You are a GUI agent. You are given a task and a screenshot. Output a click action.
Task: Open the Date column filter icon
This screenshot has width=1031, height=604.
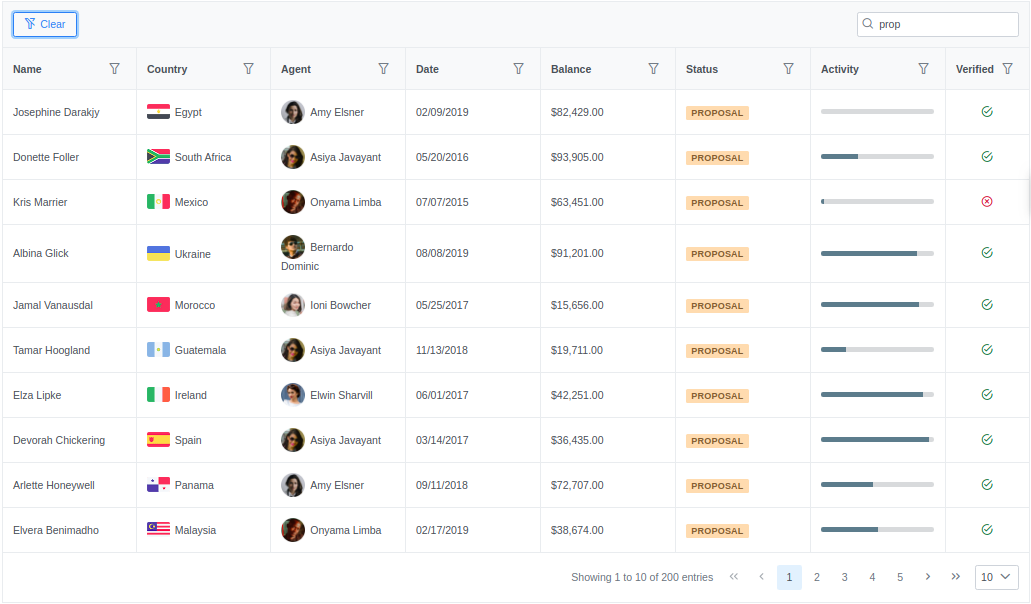pyautogui.click(x=518, y=69)
